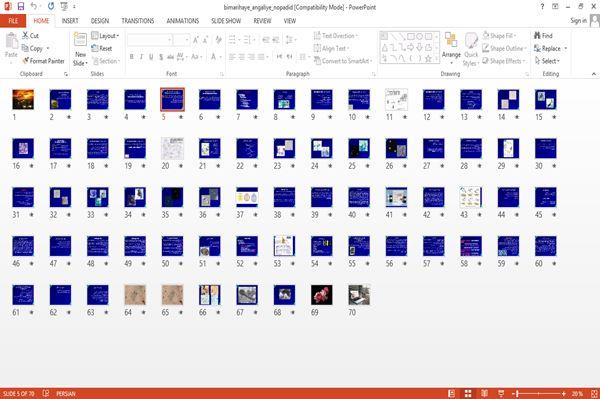
Task: Switch to Slide Sorter view button
Action: click(x=468, y=393)
